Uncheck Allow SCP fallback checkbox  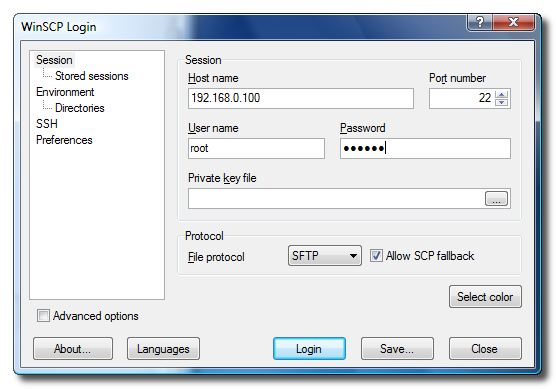pos(376,256)
